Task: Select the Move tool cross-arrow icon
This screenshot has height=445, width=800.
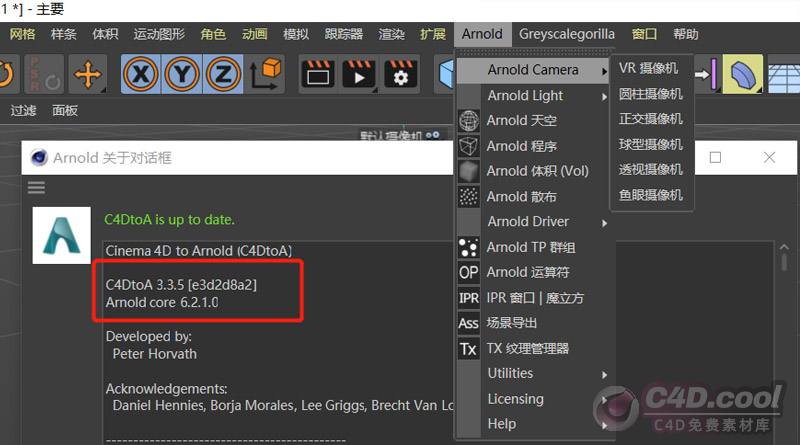Action: pos(88,75)
